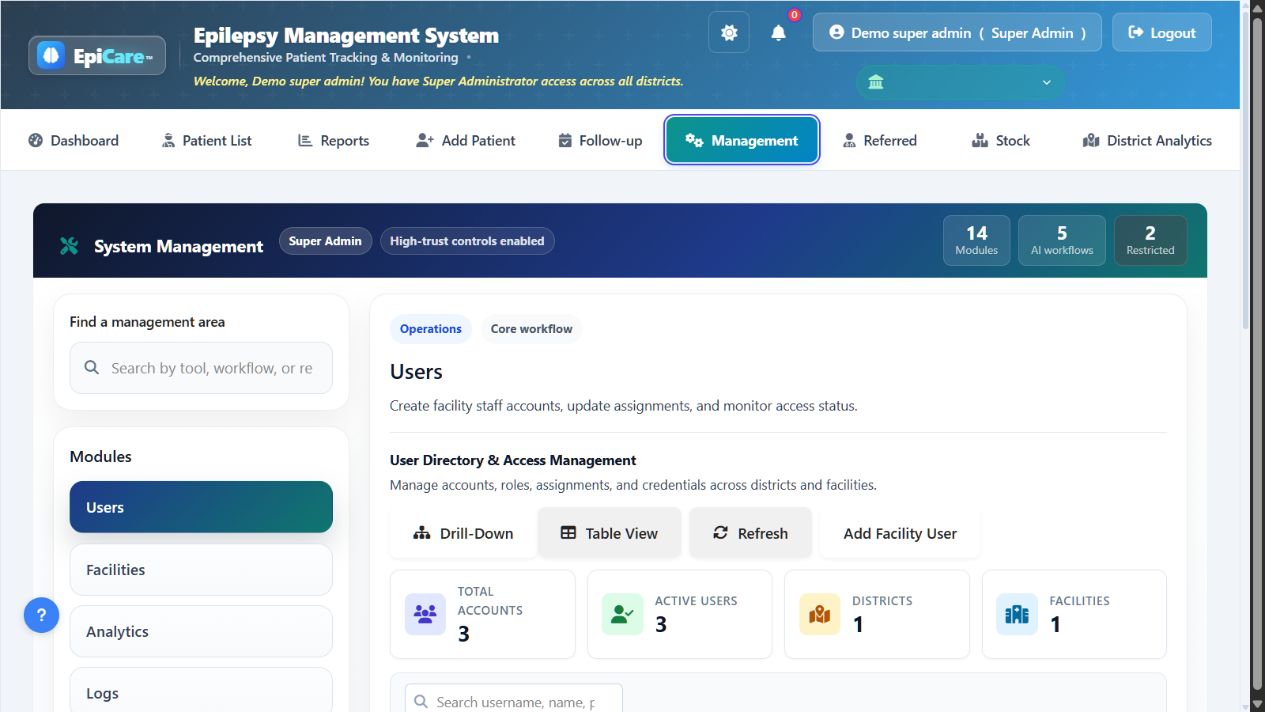
Task: Select the Management tab
Action: click(742, 140)
